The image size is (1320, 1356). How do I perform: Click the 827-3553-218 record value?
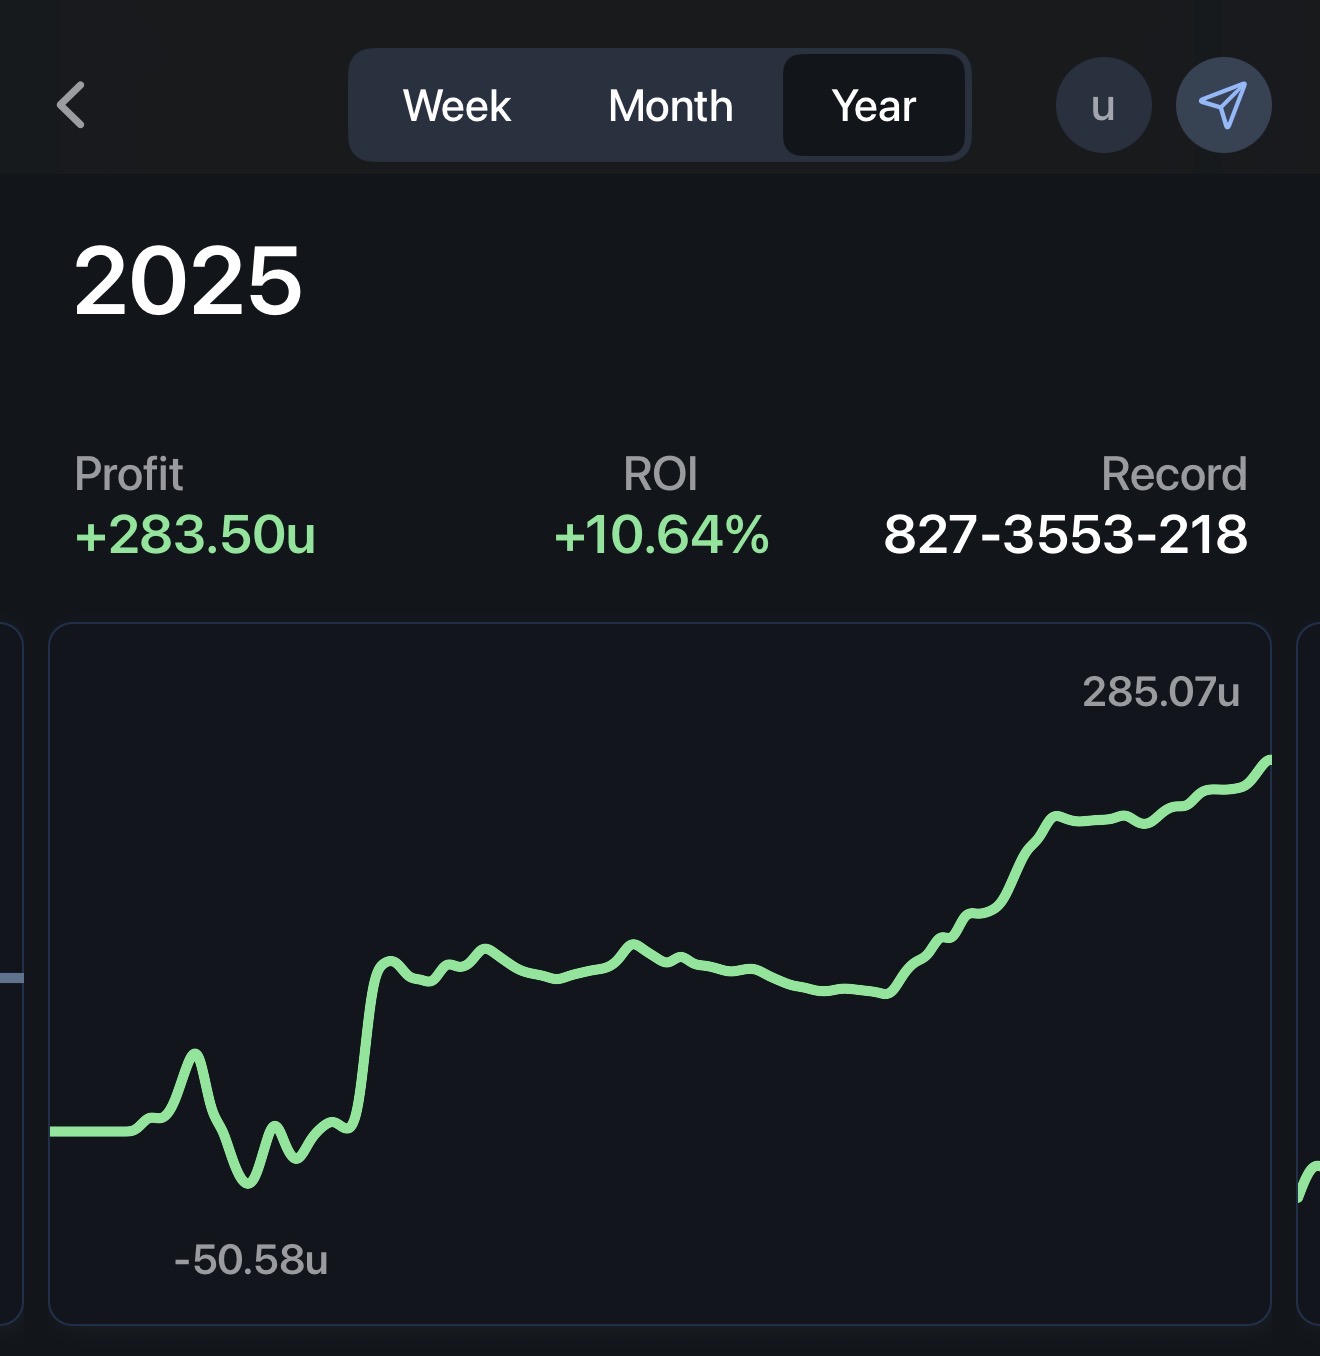[1065, 534]
